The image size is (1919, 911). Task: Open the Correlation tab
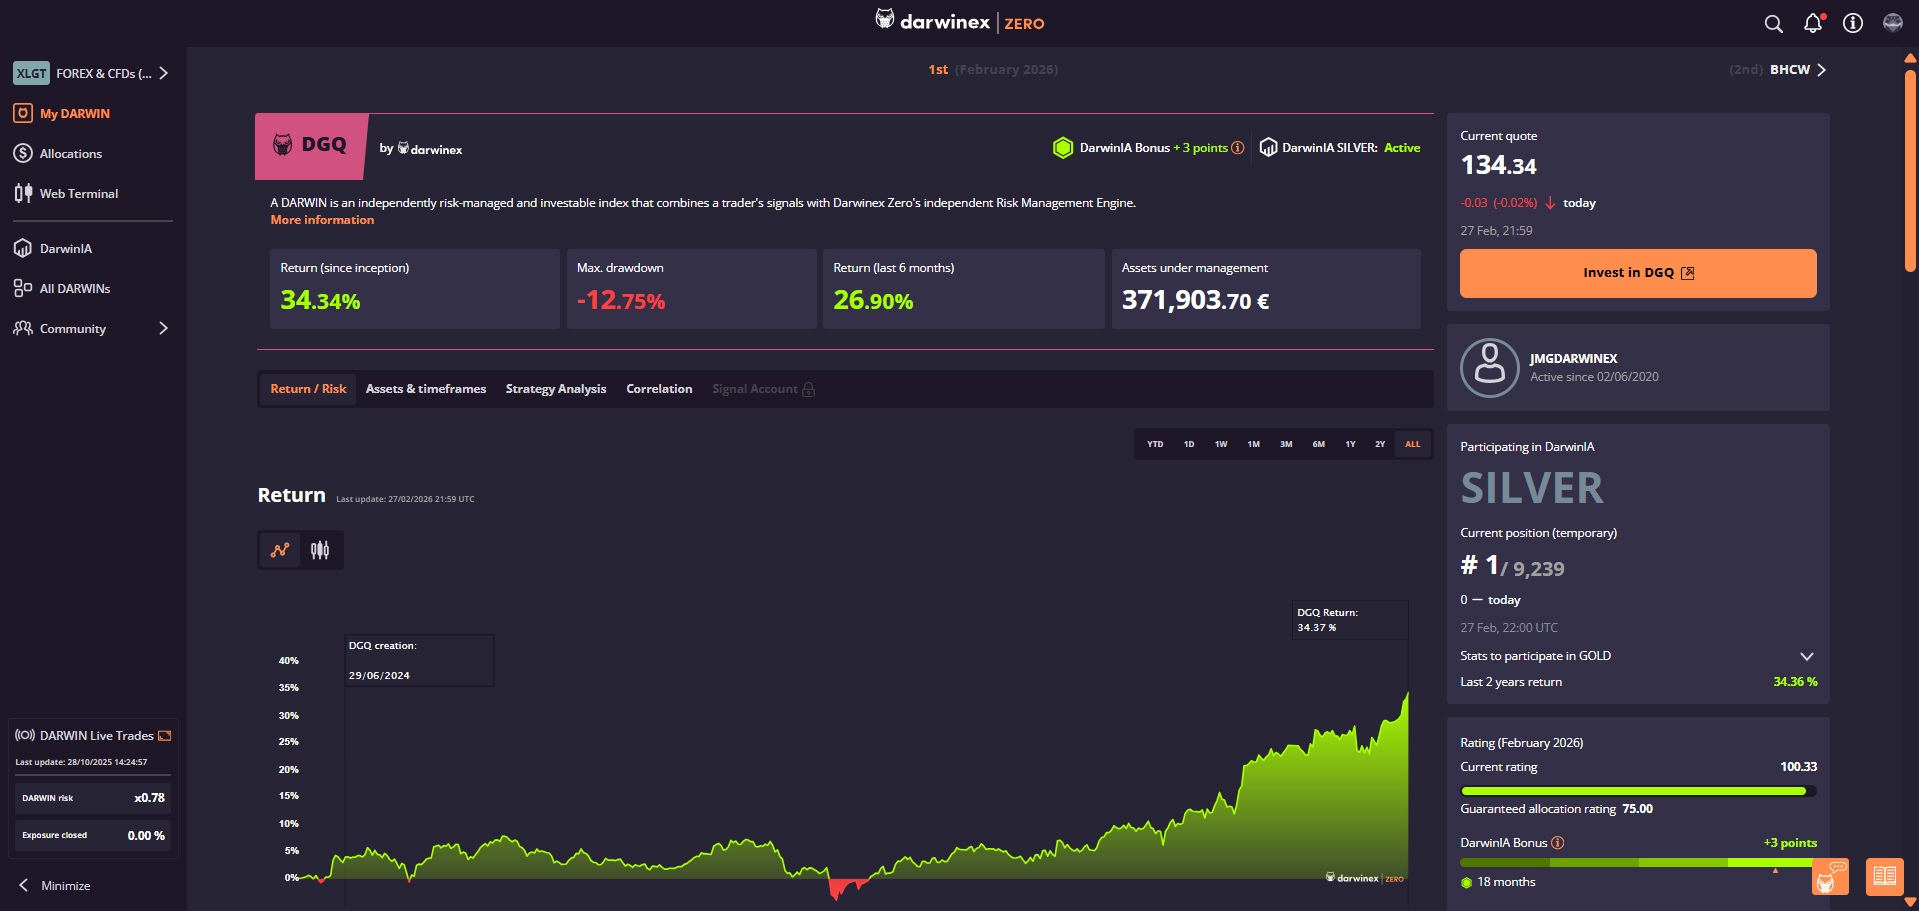tap(659, 388)
